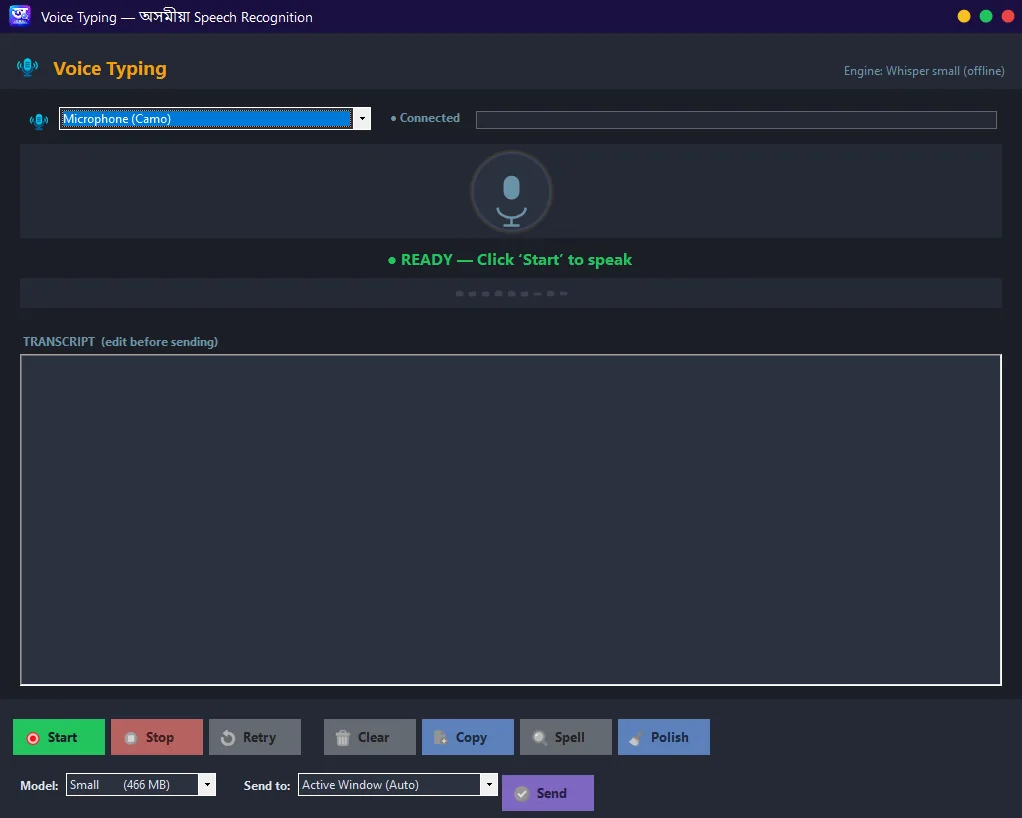Click the TRANSCRIPT (edit before sending) label
Screen dimensions: 1022x818
click(x=121, y=342)
